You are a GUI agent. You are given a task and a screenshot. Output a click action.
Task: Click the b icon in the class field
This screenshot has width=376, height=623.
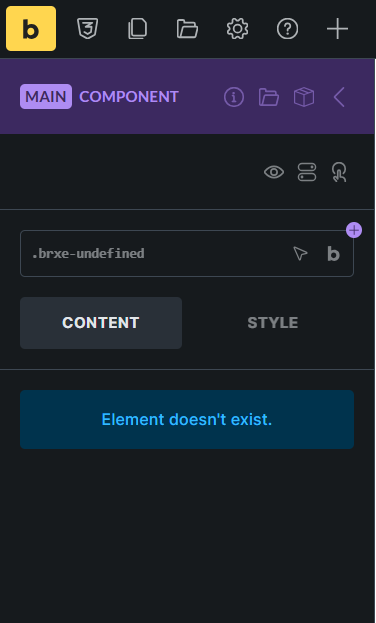333,253
